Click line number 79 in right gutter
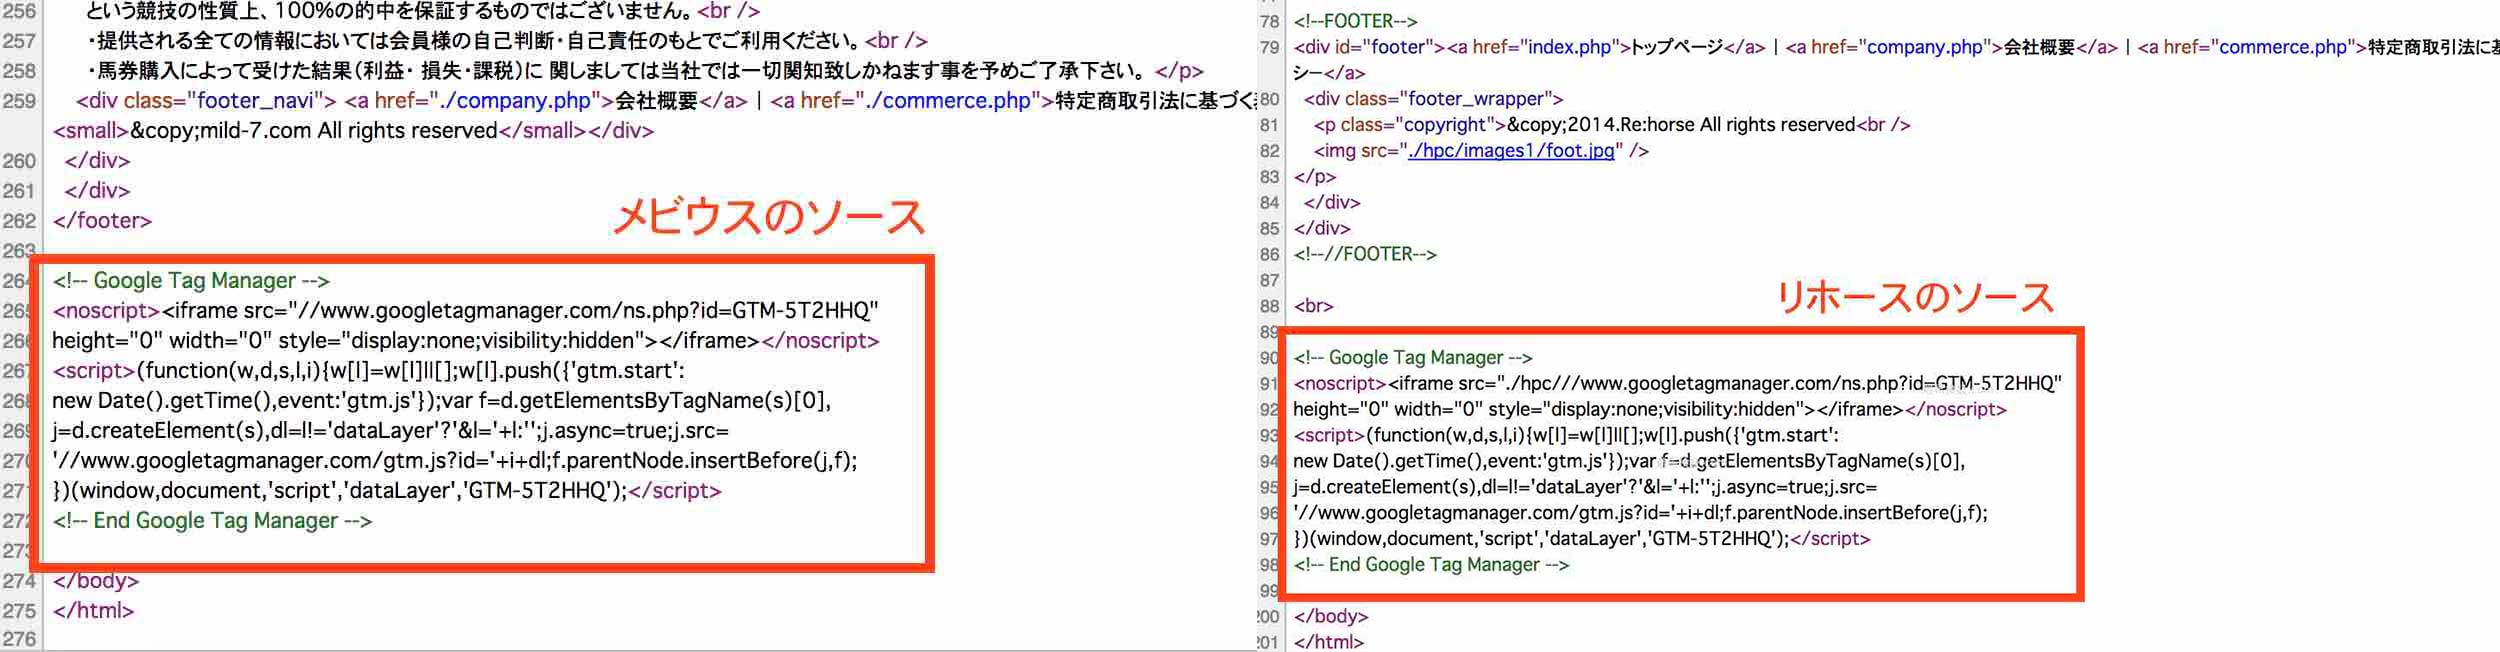Viewport: 2500px width, 652px height. coord(1269,47)
